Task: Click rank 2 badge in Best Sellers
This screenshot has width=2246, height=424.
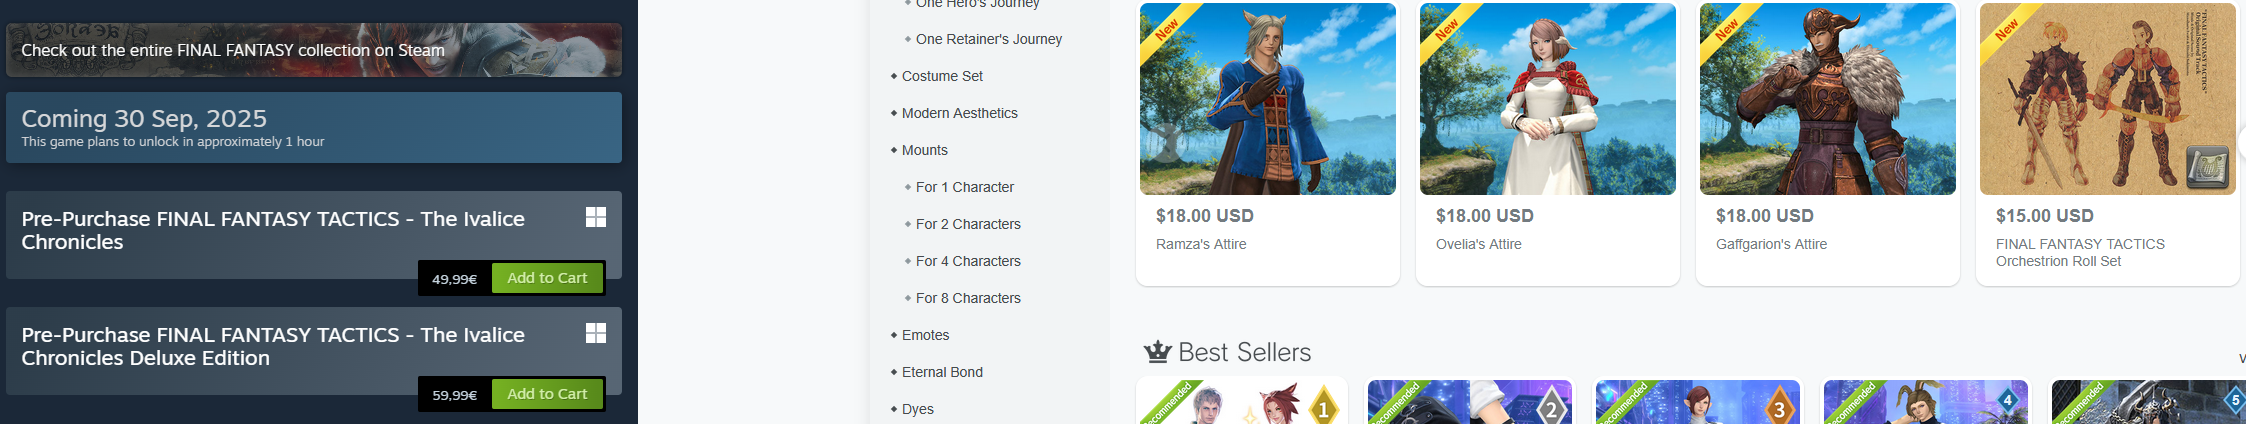Action: tap(1551, 408)
